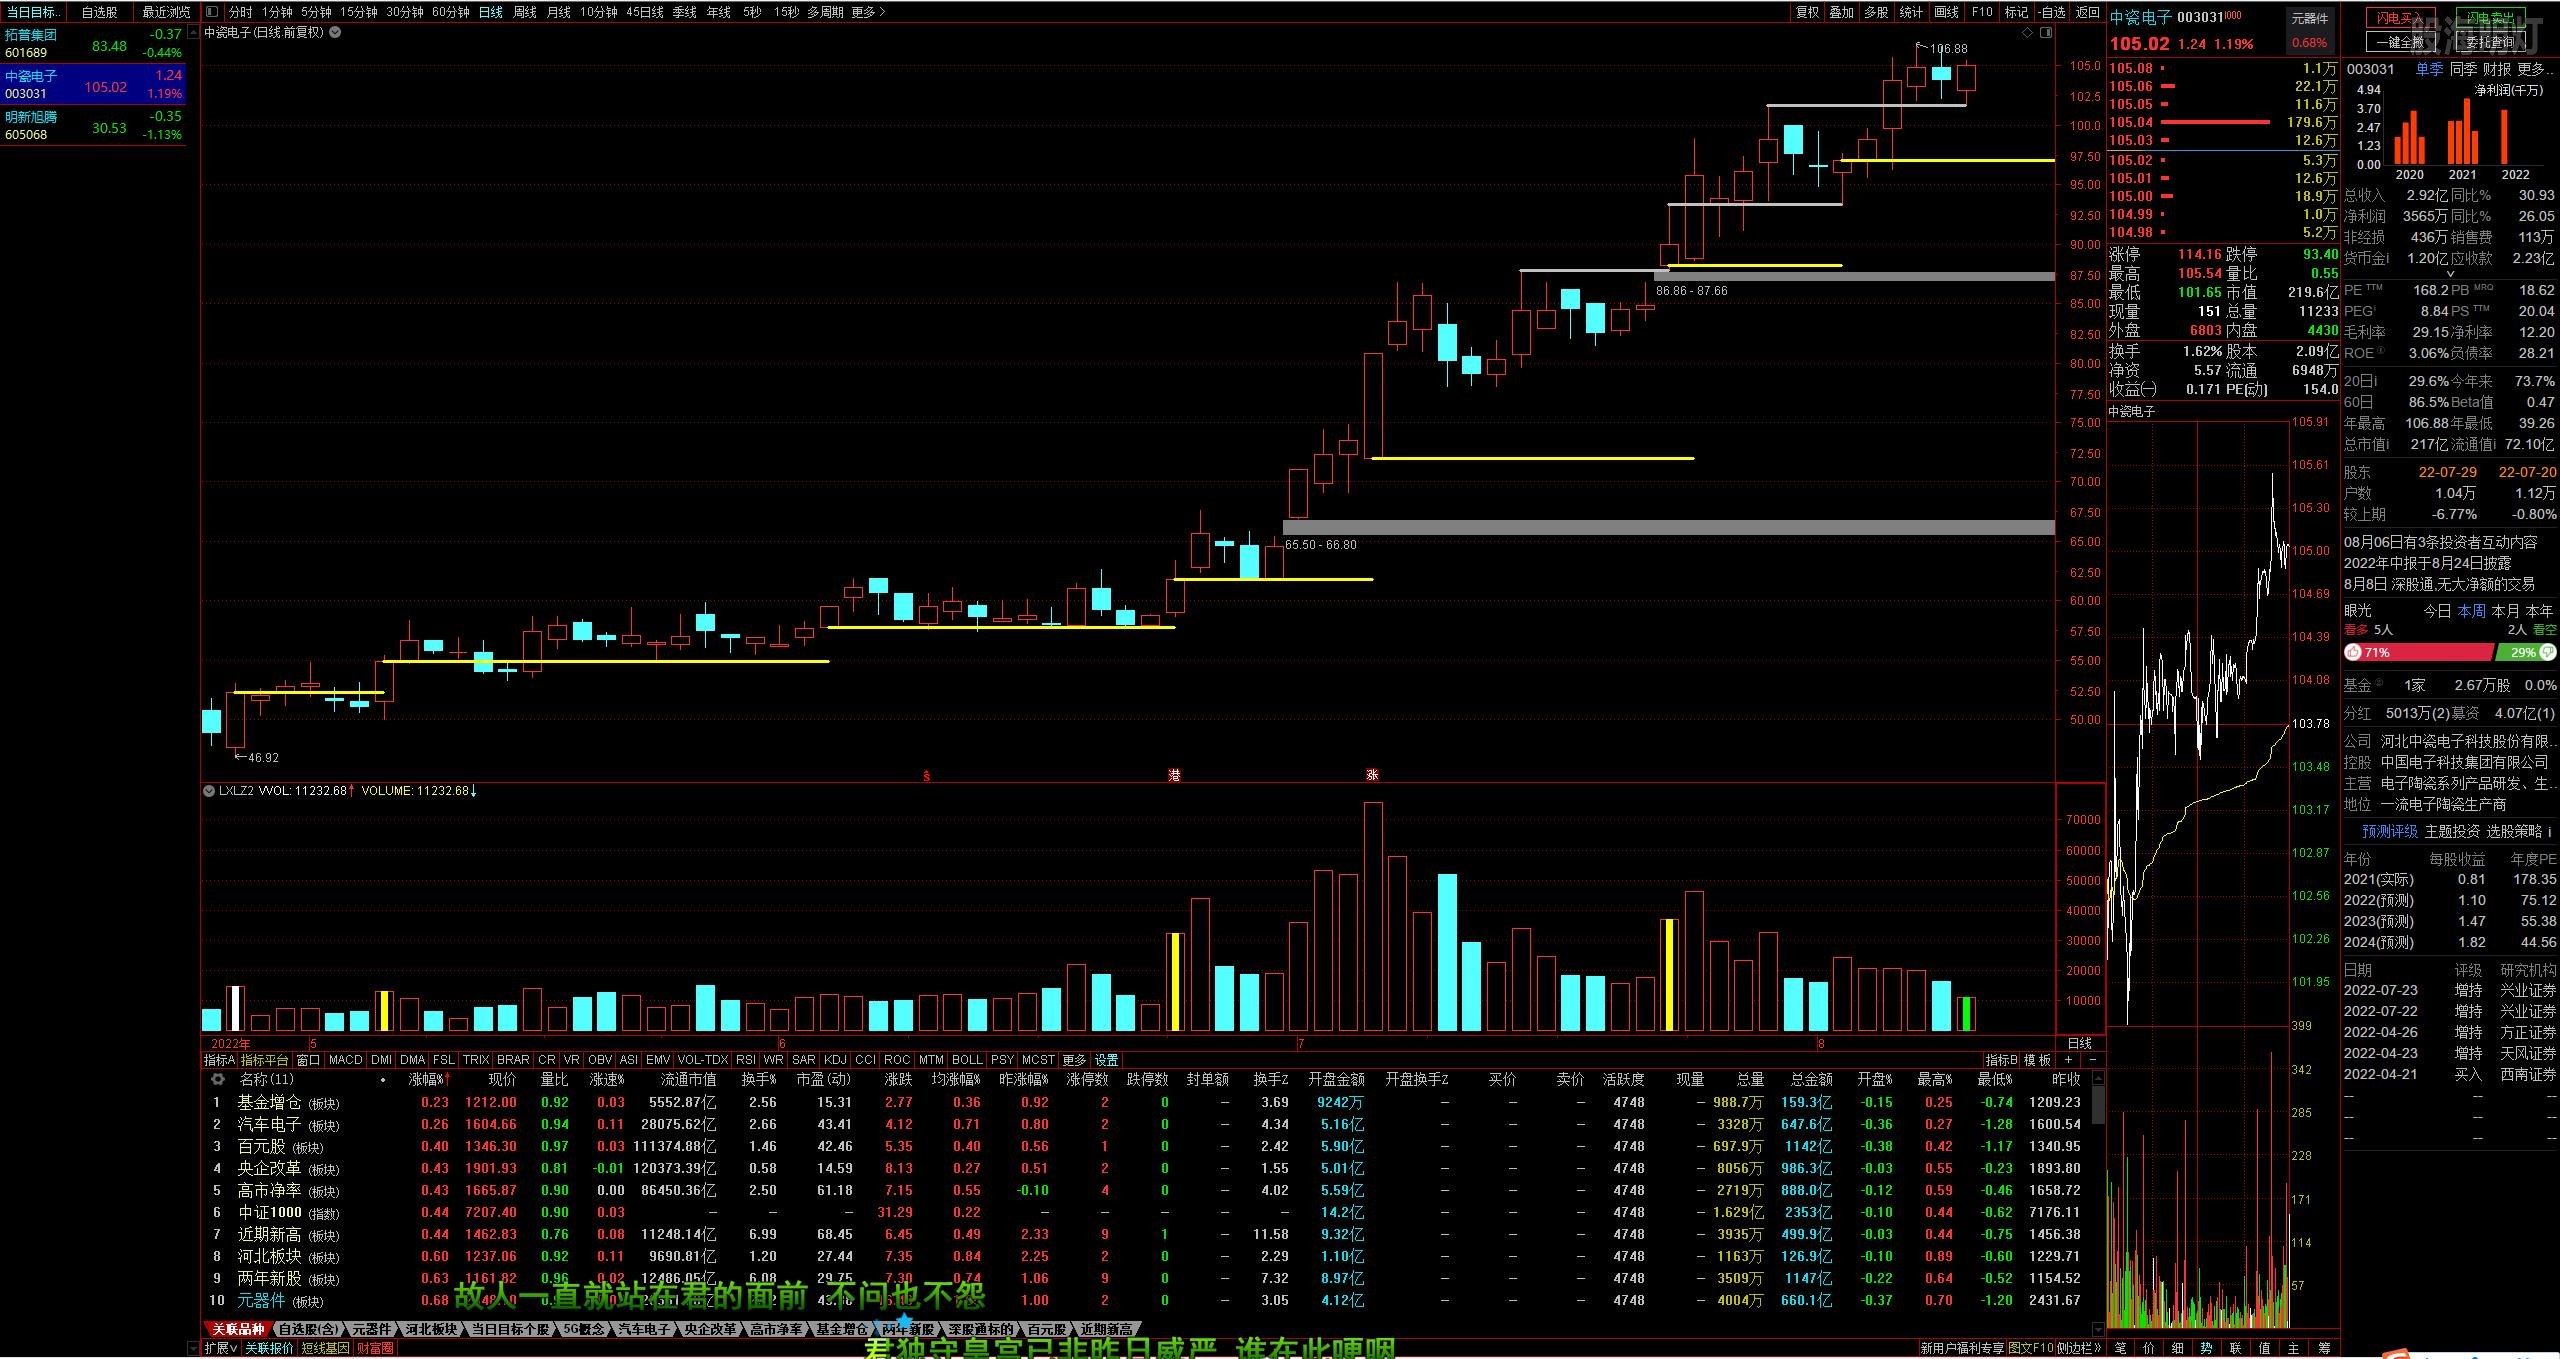
Task: Click the panel toggle icon beside the diamond
Action: [2045, 33]
